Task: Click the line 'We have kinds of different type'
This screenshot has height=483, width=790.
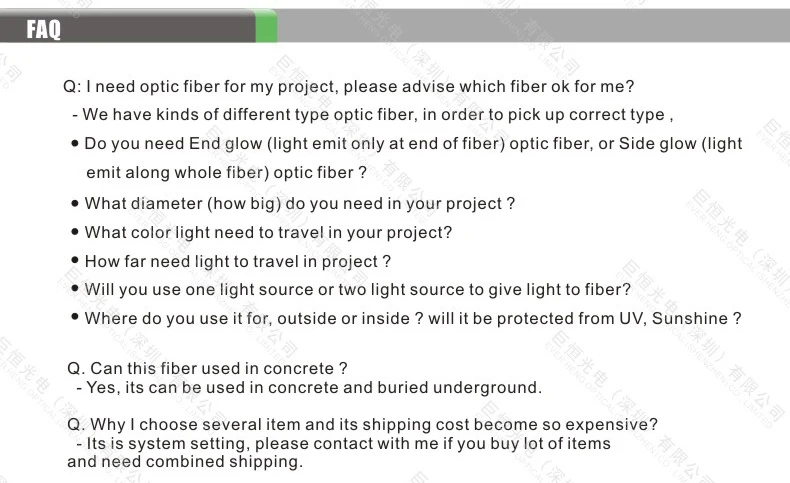Action: tap(373, 115)
